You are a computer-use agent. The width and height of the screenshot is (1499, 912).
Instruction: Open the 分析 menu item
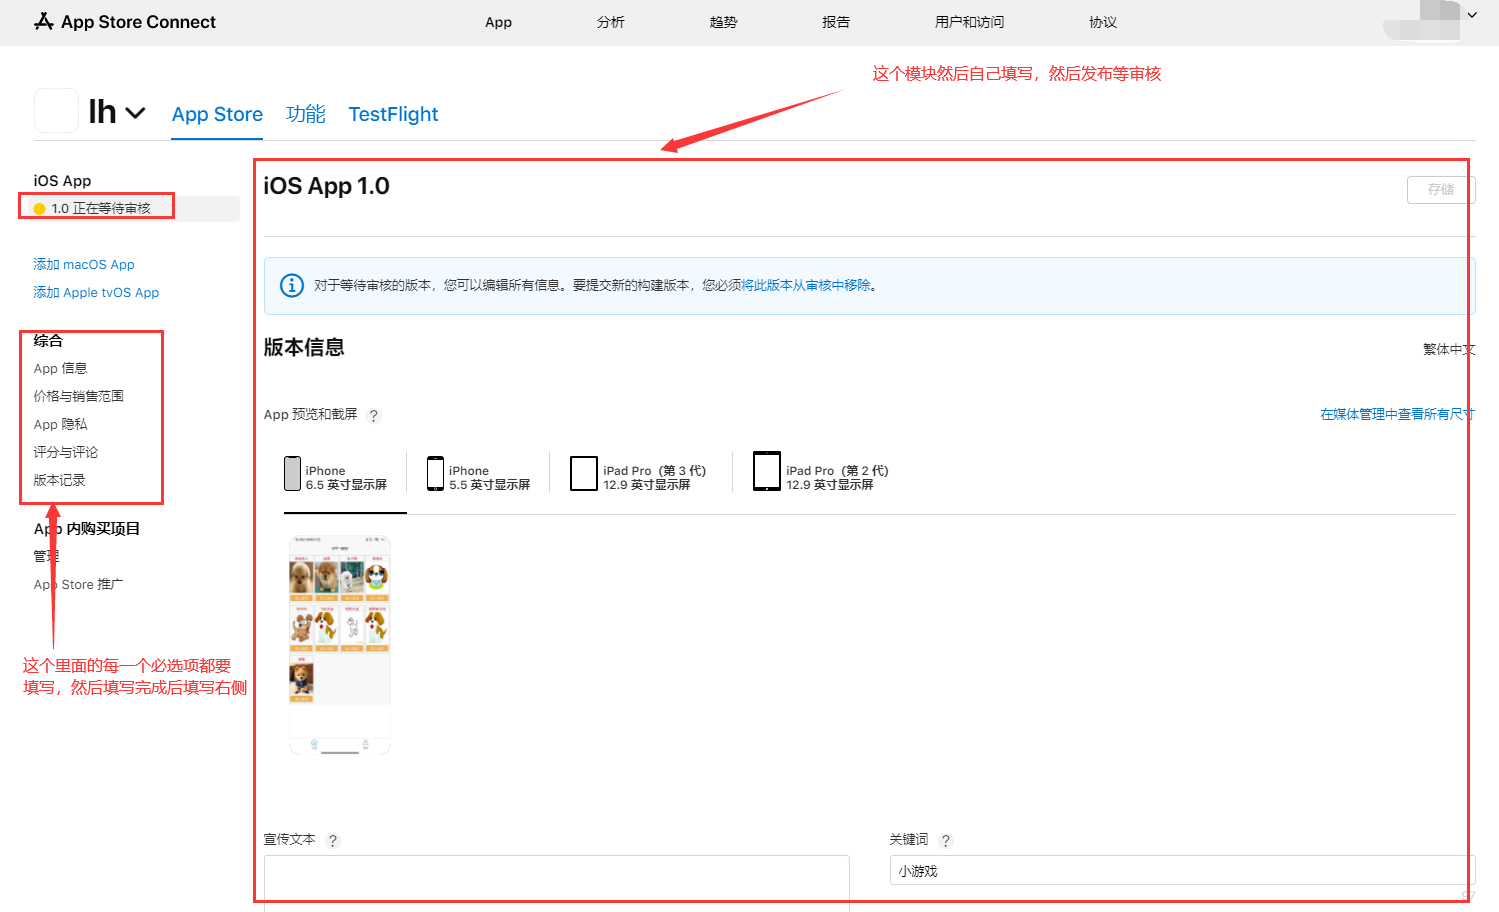pyautogui.click(x=610, y=22)
